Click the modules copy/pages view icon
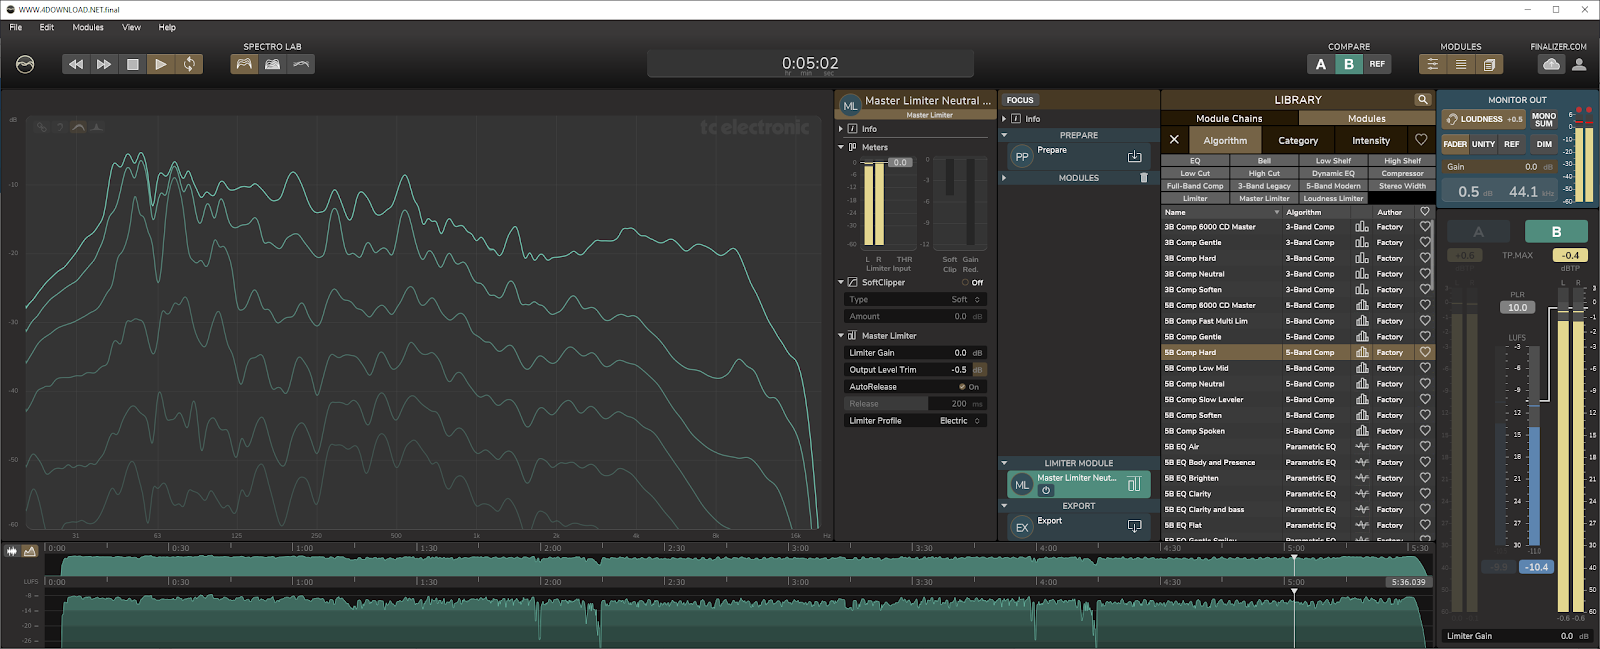 (1489, 64)
